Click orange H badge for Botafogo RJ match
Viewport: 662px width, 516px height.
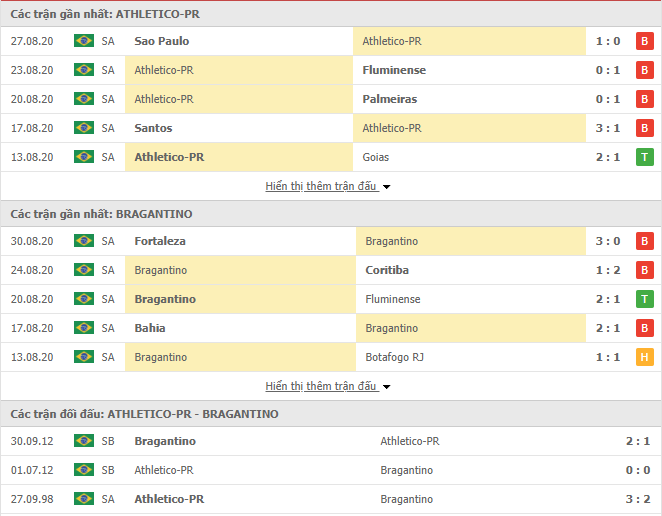pos(644,357)
